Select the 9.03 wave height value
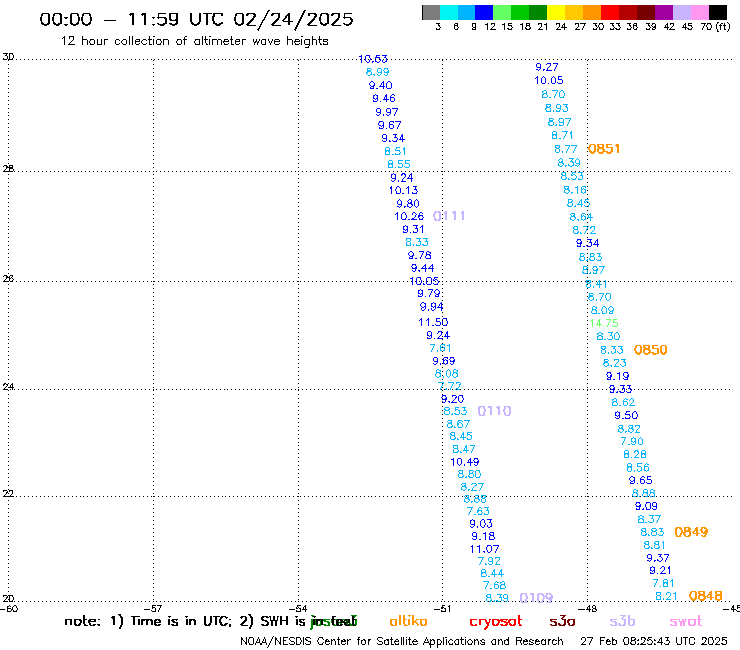Screen dimensions: 740x650 tap(481, 524)
